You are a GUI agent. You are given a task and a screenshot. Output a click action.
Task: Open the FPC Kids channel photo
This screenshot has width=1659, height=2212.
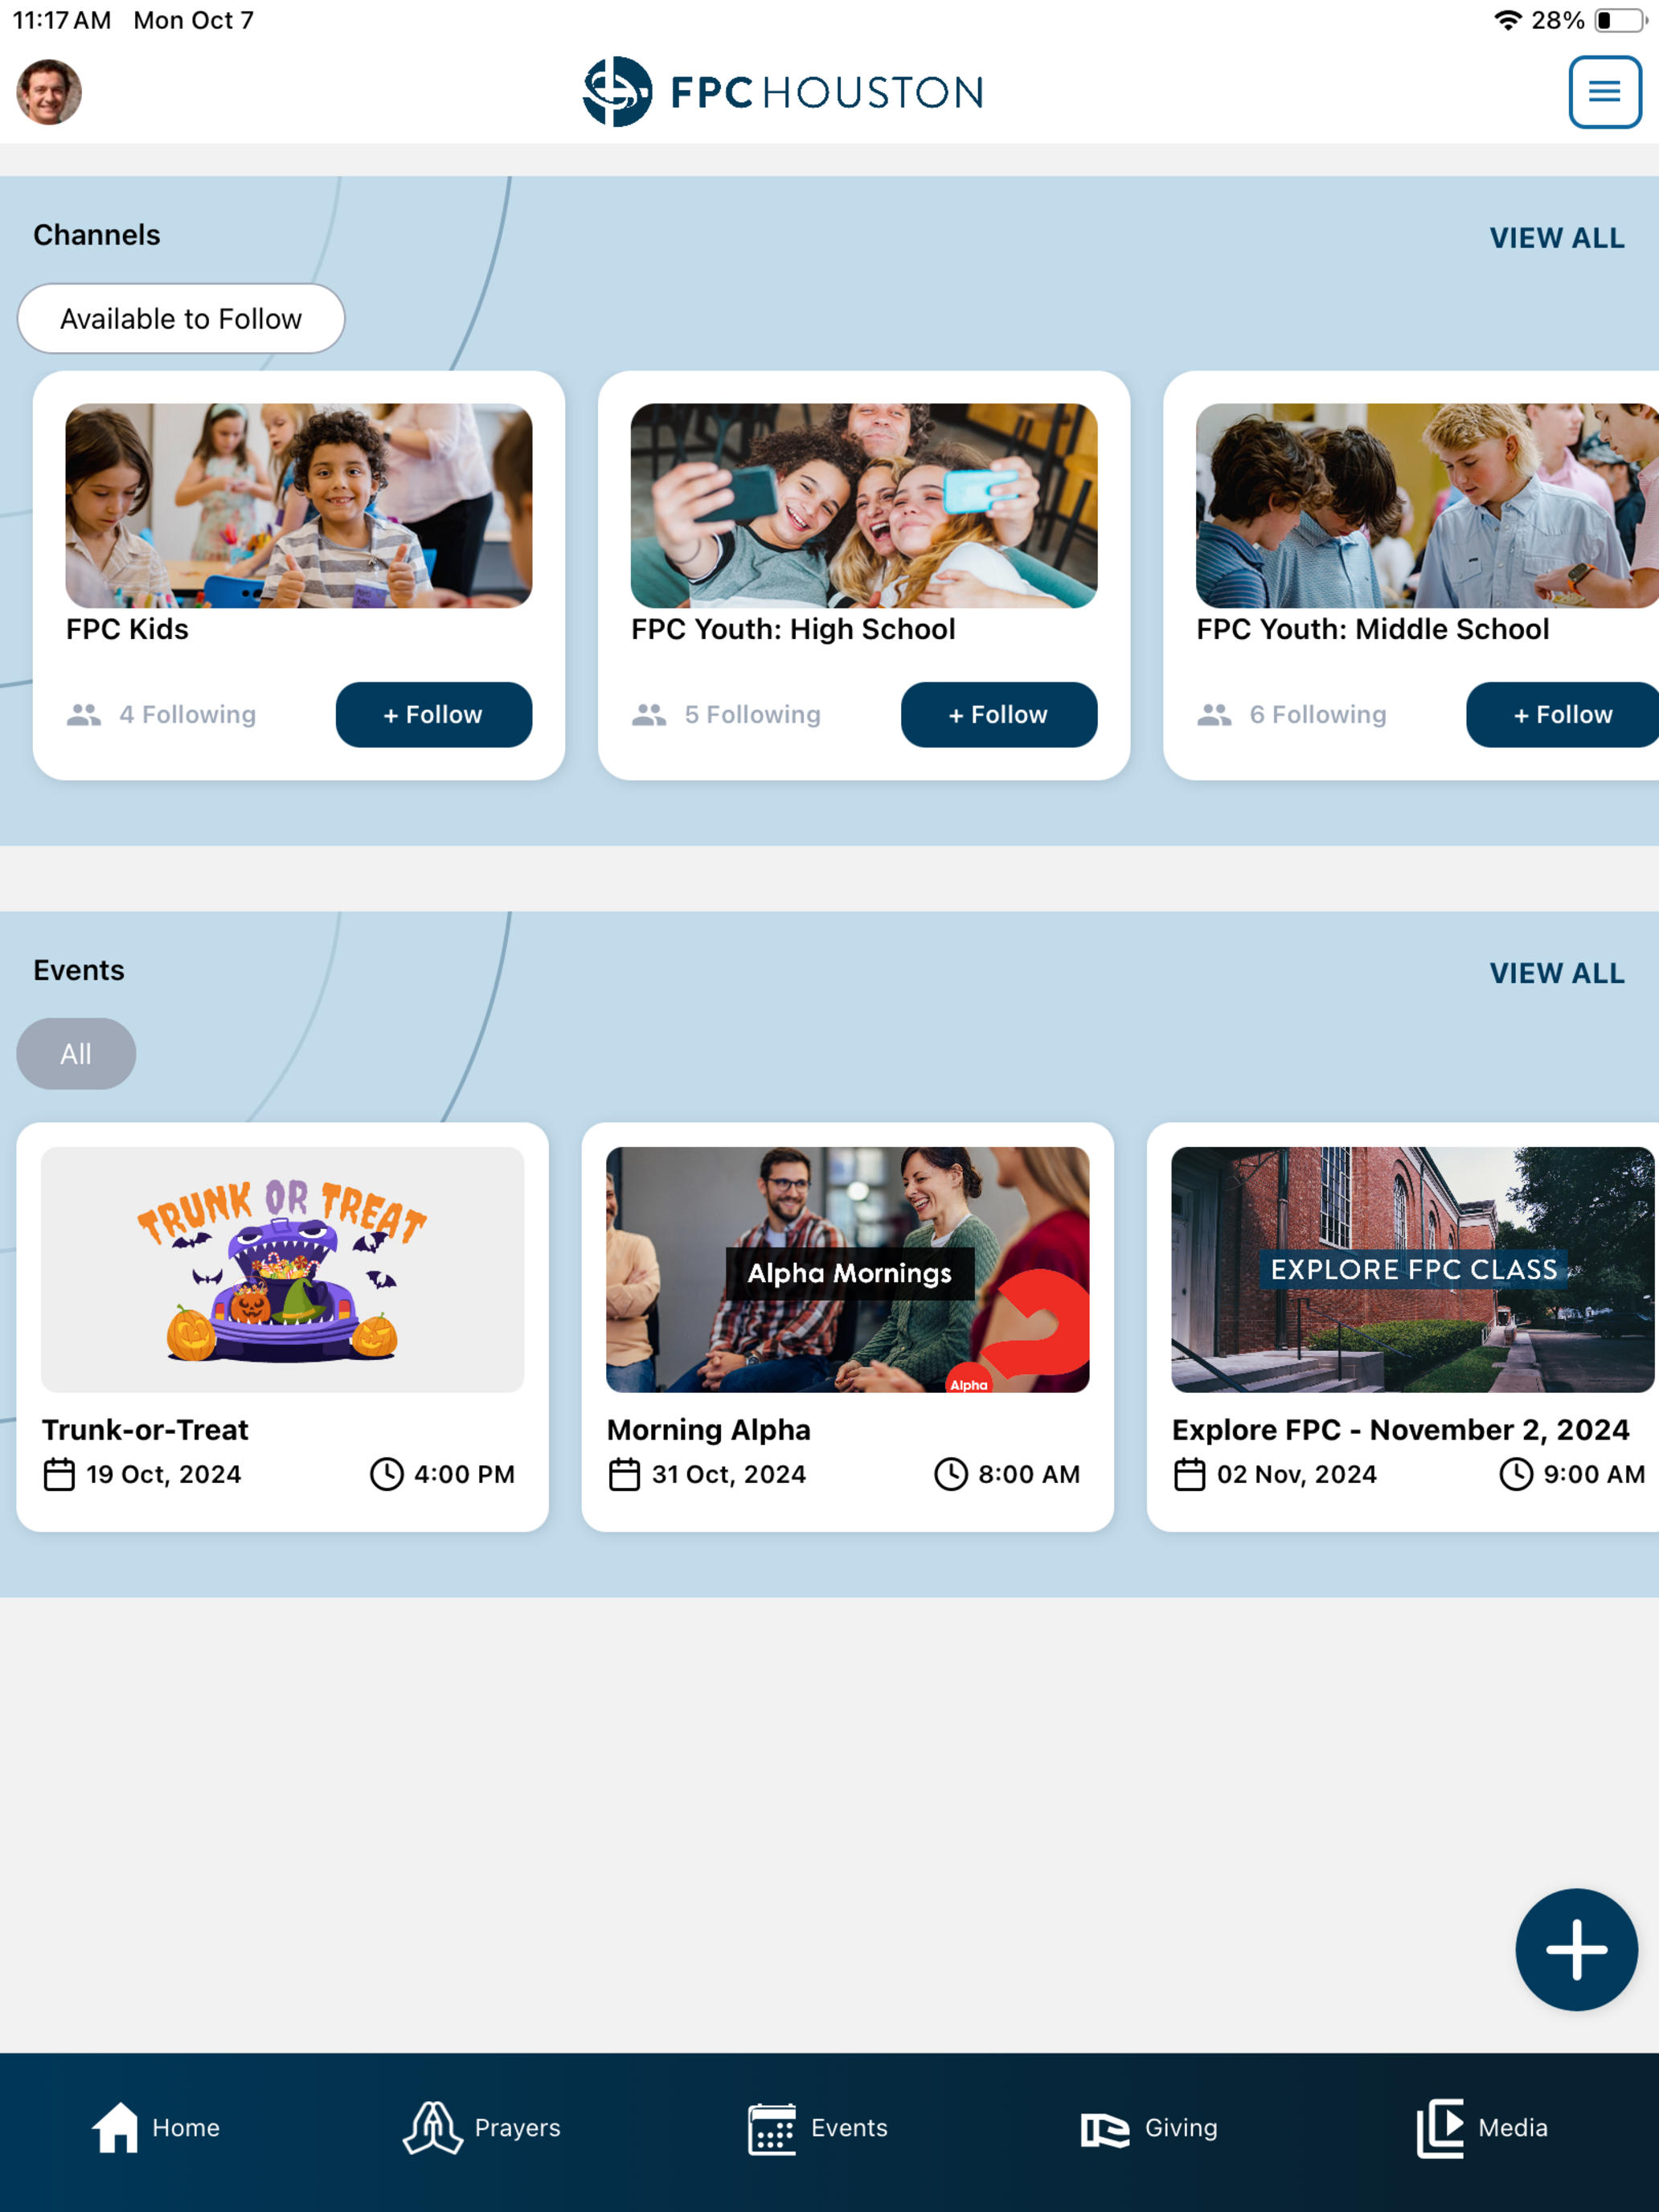299,505
